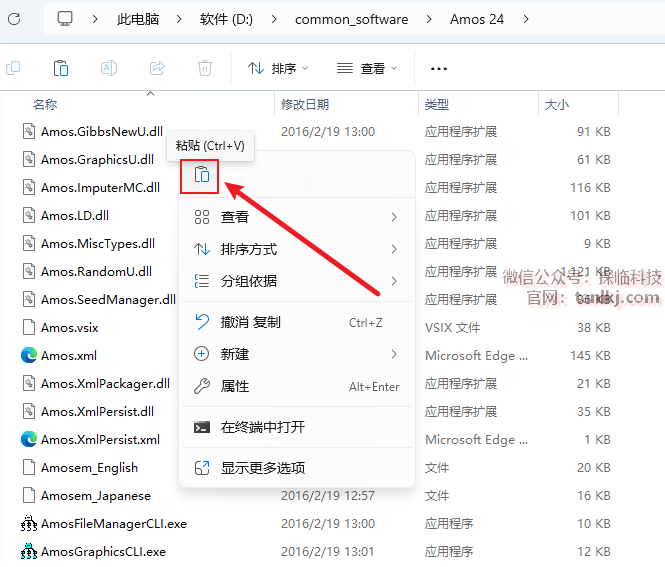
Task: Click the Amos.GibbsNewU.dll file icon
Action: coord(29,131)
